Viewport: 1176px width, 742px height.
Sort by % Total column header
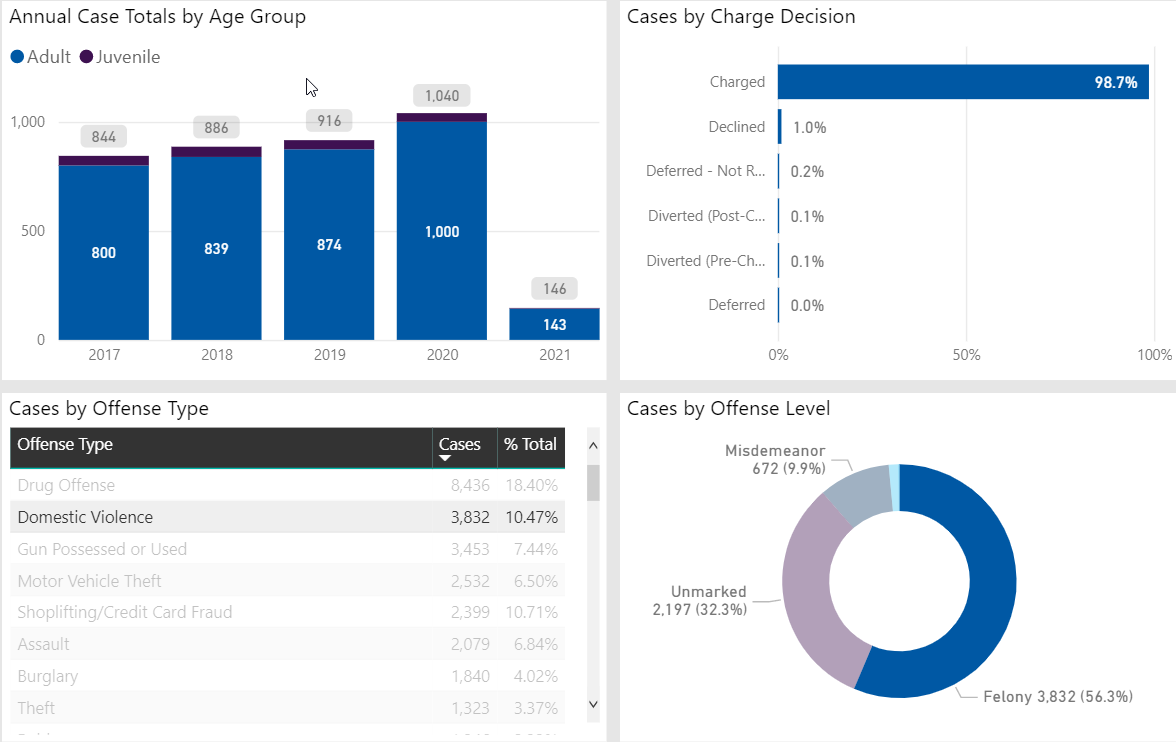[530, 445]
